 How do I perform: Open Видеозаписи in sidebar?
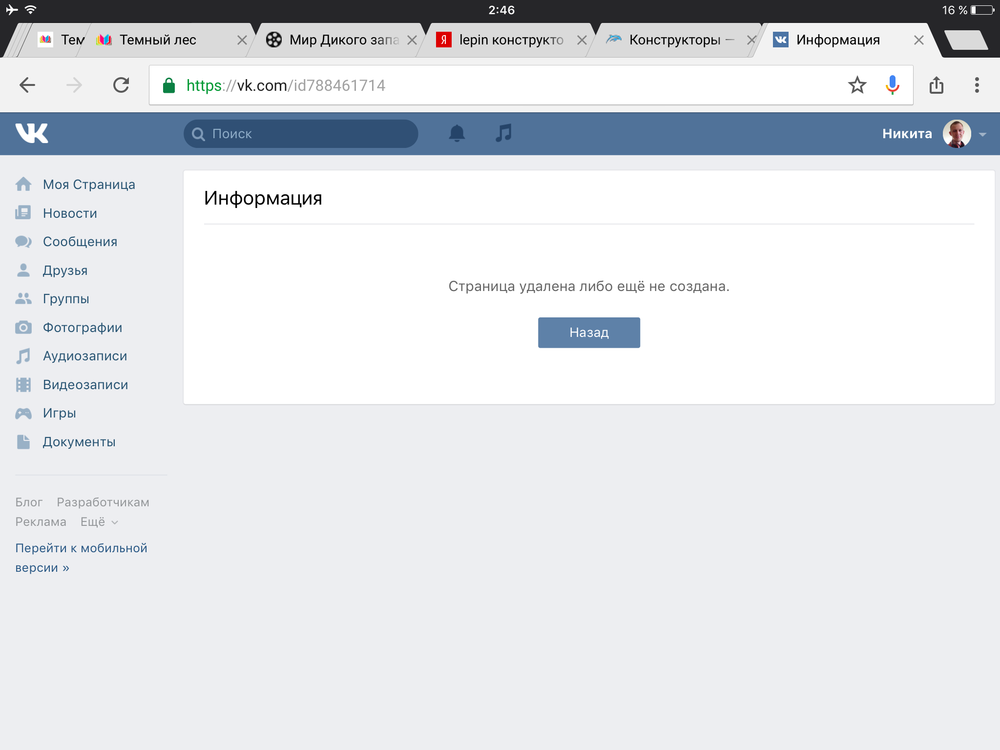click(x=85, y=385)
